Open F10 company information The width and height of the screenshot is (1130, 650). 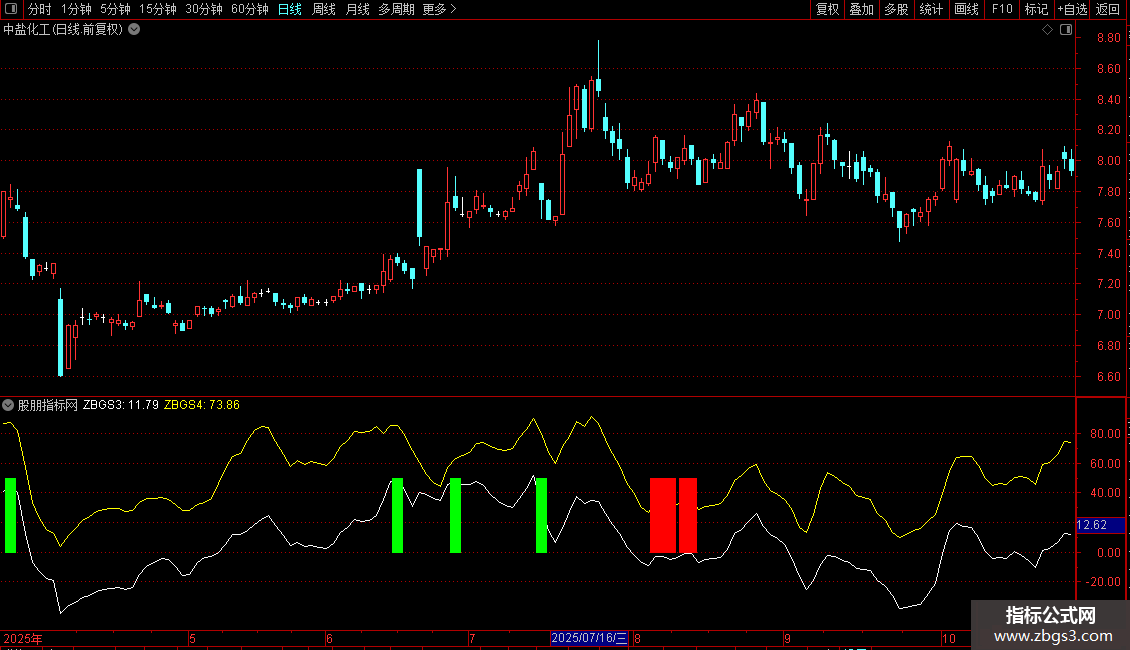(1002, 9)
